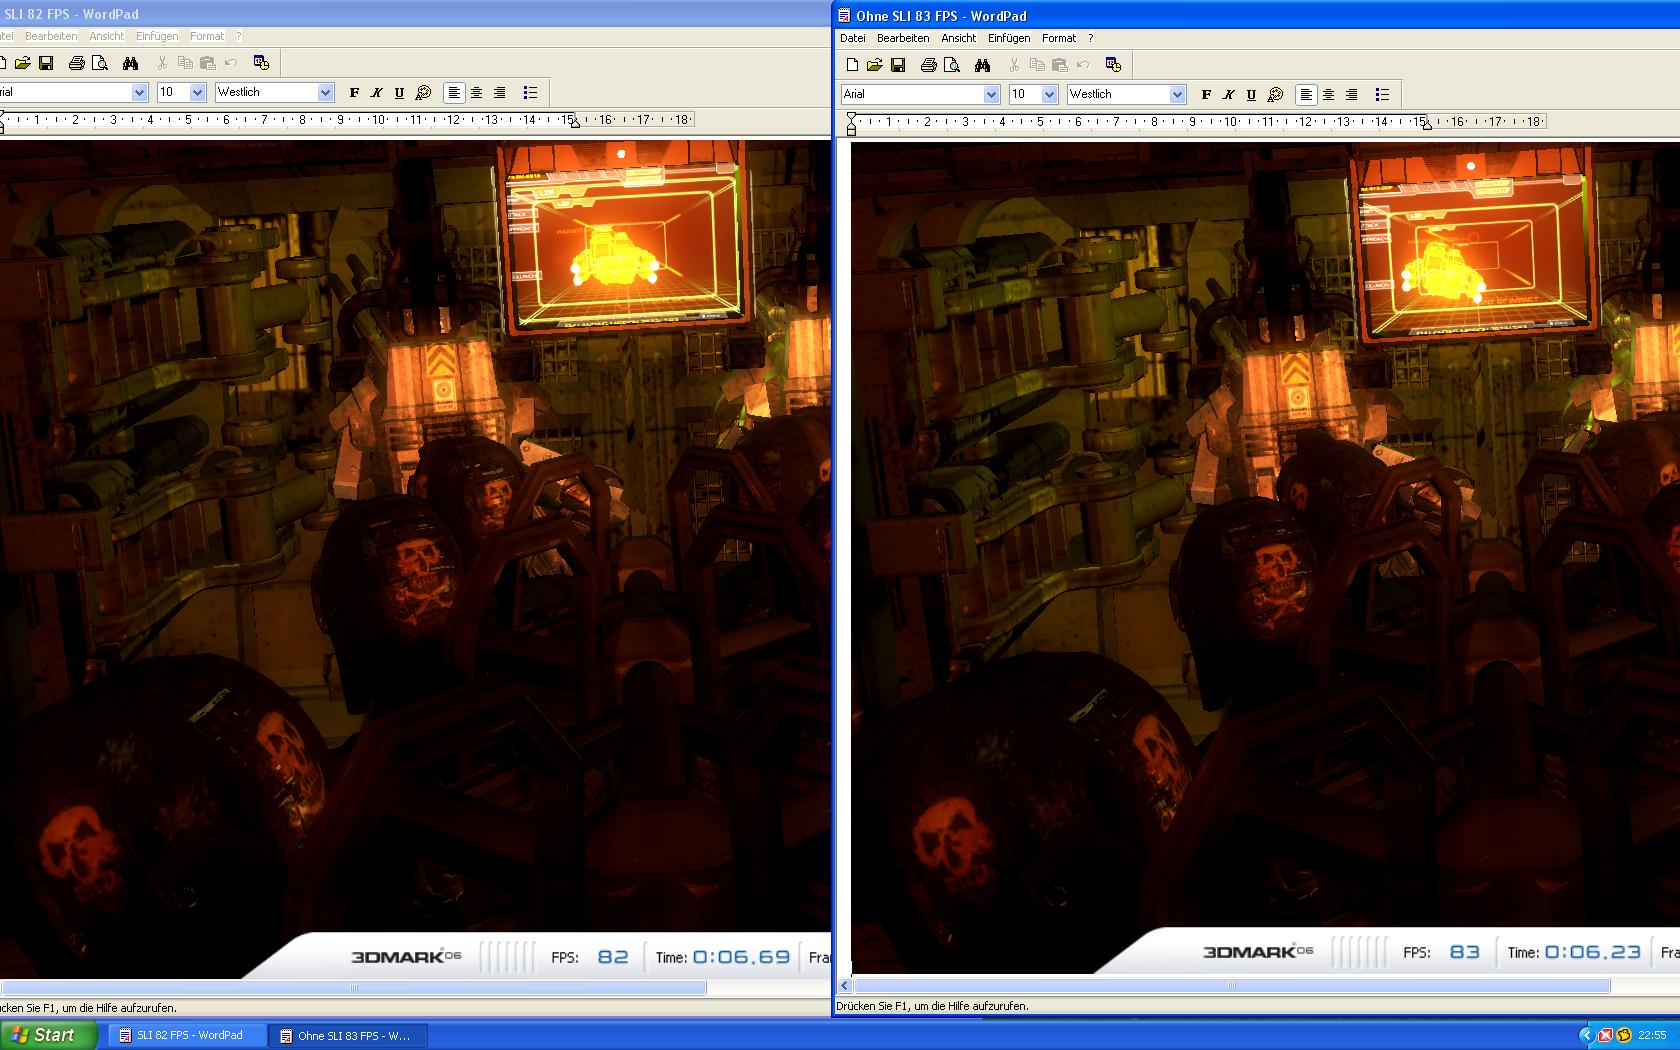Open Find binoculars in SLI 82 FPS window

point(130,63)
